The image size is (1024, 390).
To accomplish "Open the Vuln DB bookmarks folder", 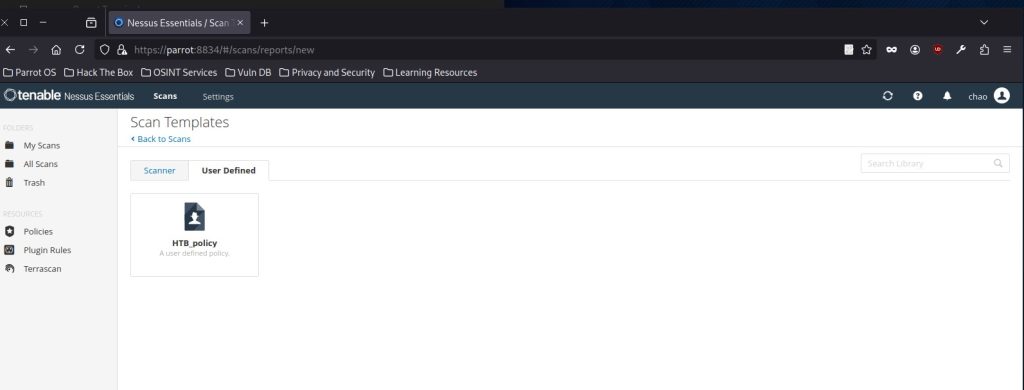I will [249, 73].
